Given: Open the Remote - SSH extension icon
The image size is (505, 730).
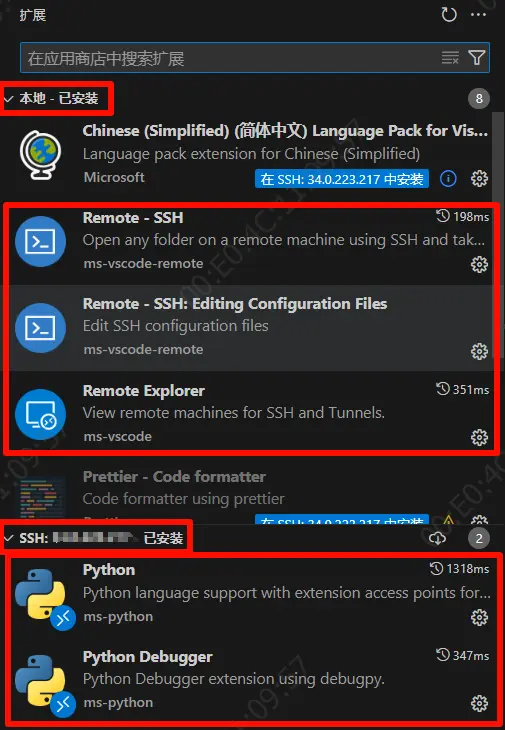Looking at the screenshot, I should pos(40,241).
